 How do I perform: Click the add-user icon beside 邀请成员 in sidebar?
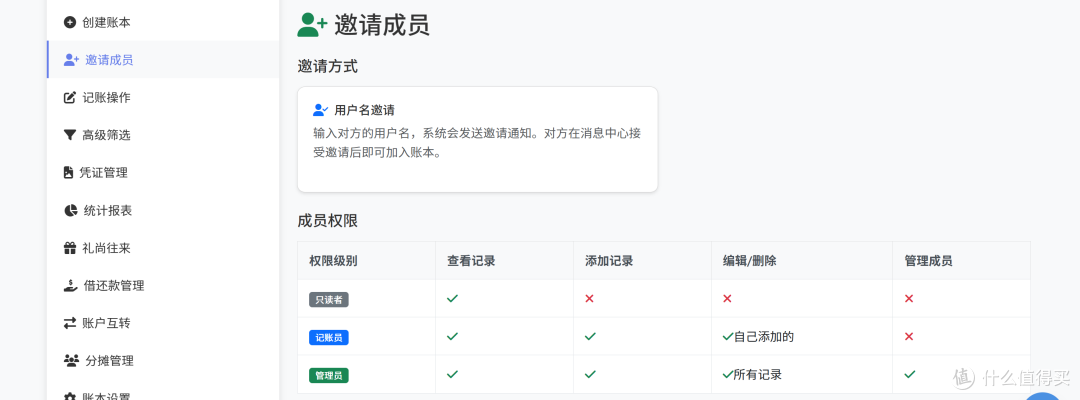[x=72, y=60]
